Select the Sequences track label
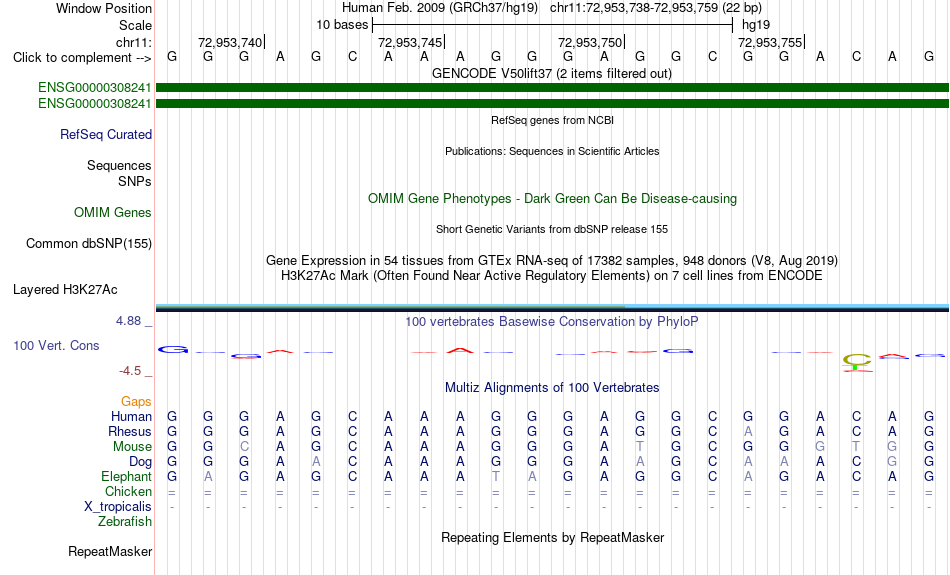The width and height of the screenshot is (950, 575). [x=119, y=165]
